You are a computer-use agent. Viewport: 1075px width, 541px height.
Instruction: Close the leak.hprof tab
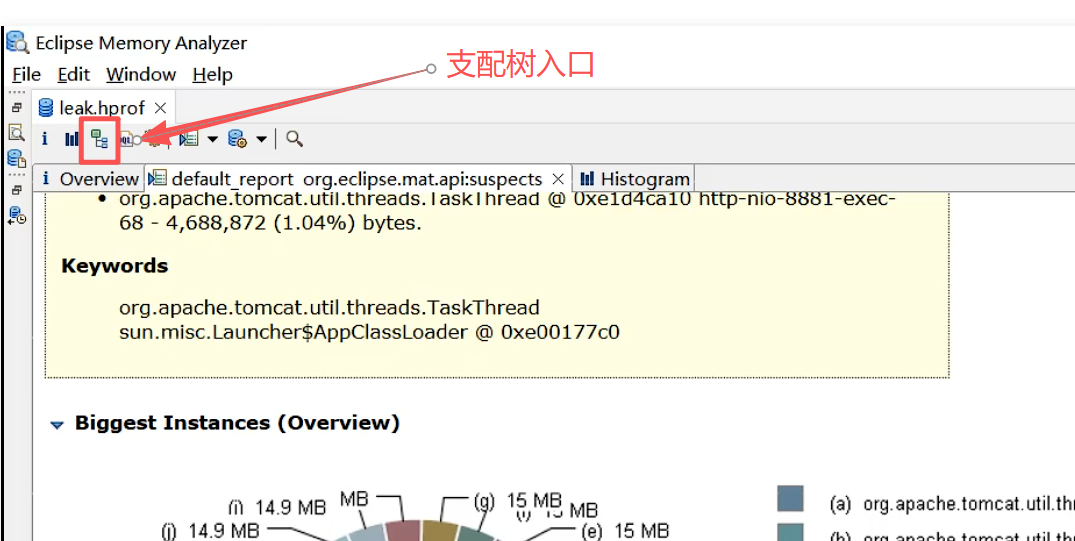[160, 108]
